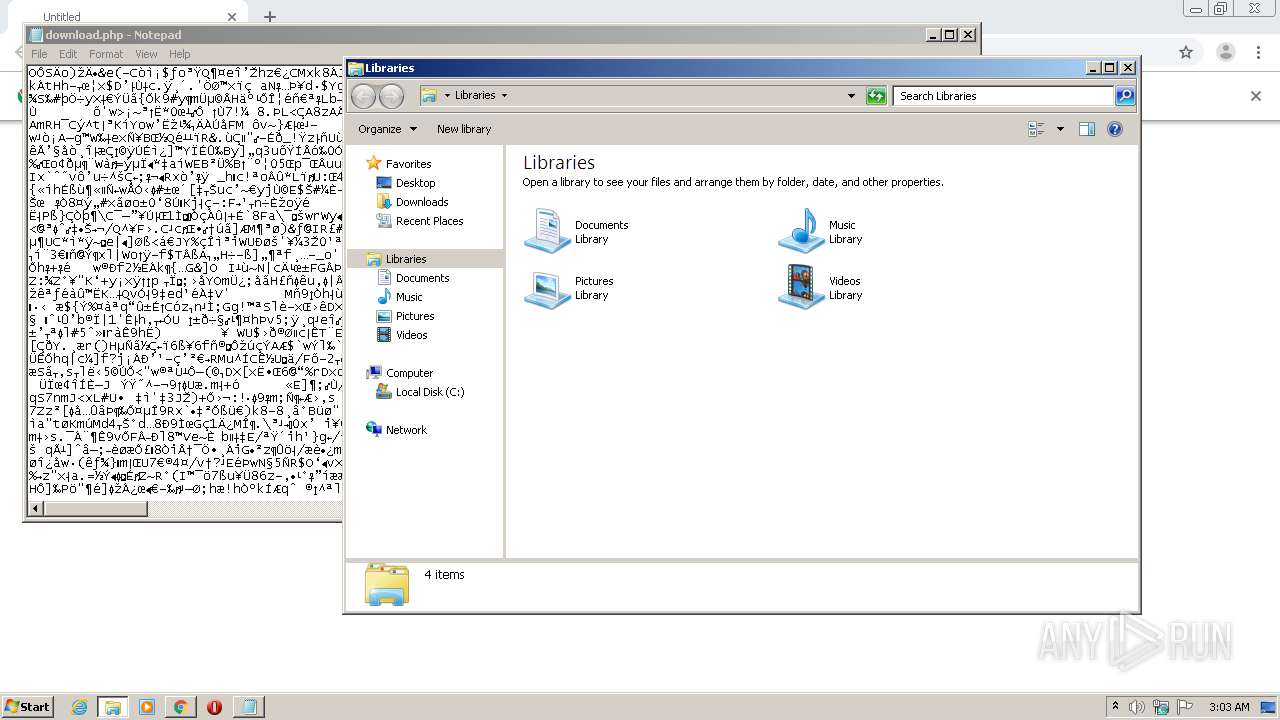
Task: Go forward in Libraries window
Action: [391, 96]
